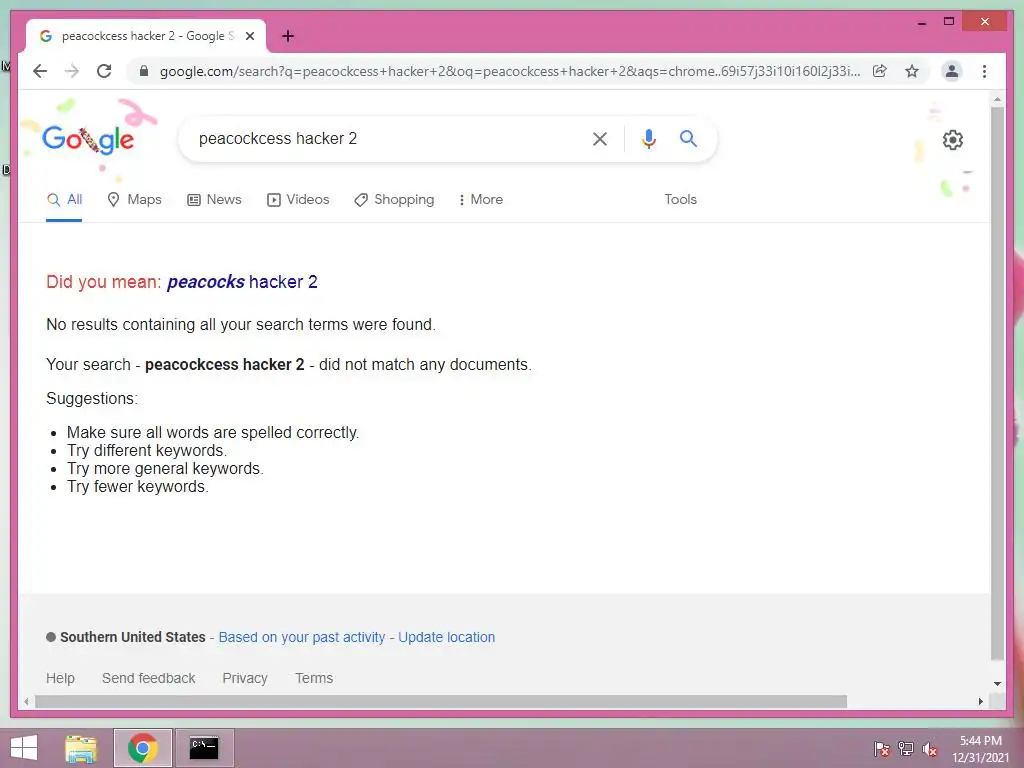The image size is (1024, 768).
Task: Switch to the Videos tab
Action: pos(298,200)
